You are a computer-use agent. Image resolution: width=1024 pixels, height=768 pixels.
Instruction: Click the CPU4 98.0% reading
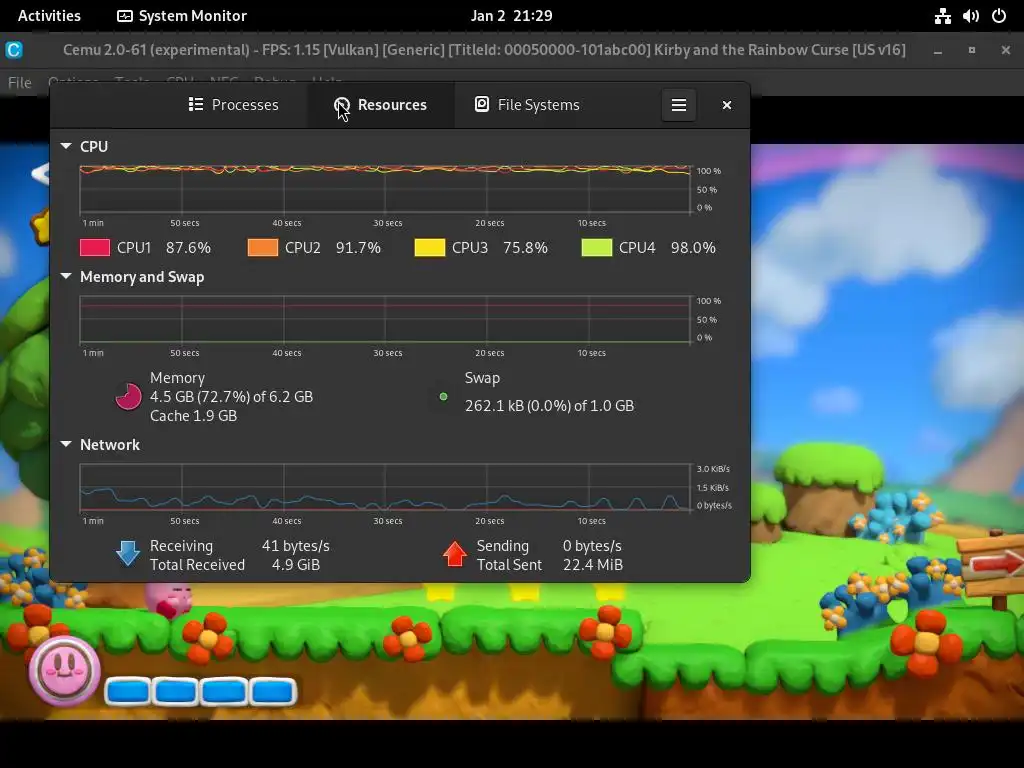(693, 248)
